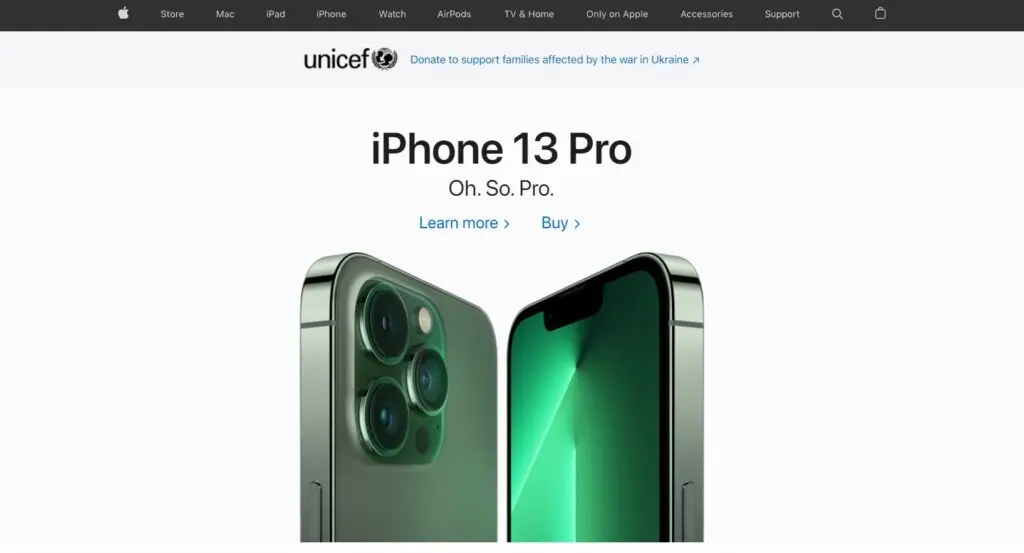Click the arrow after Ukraine donation link
This screenshot has height=553, width=1024.
click(696, 60)
